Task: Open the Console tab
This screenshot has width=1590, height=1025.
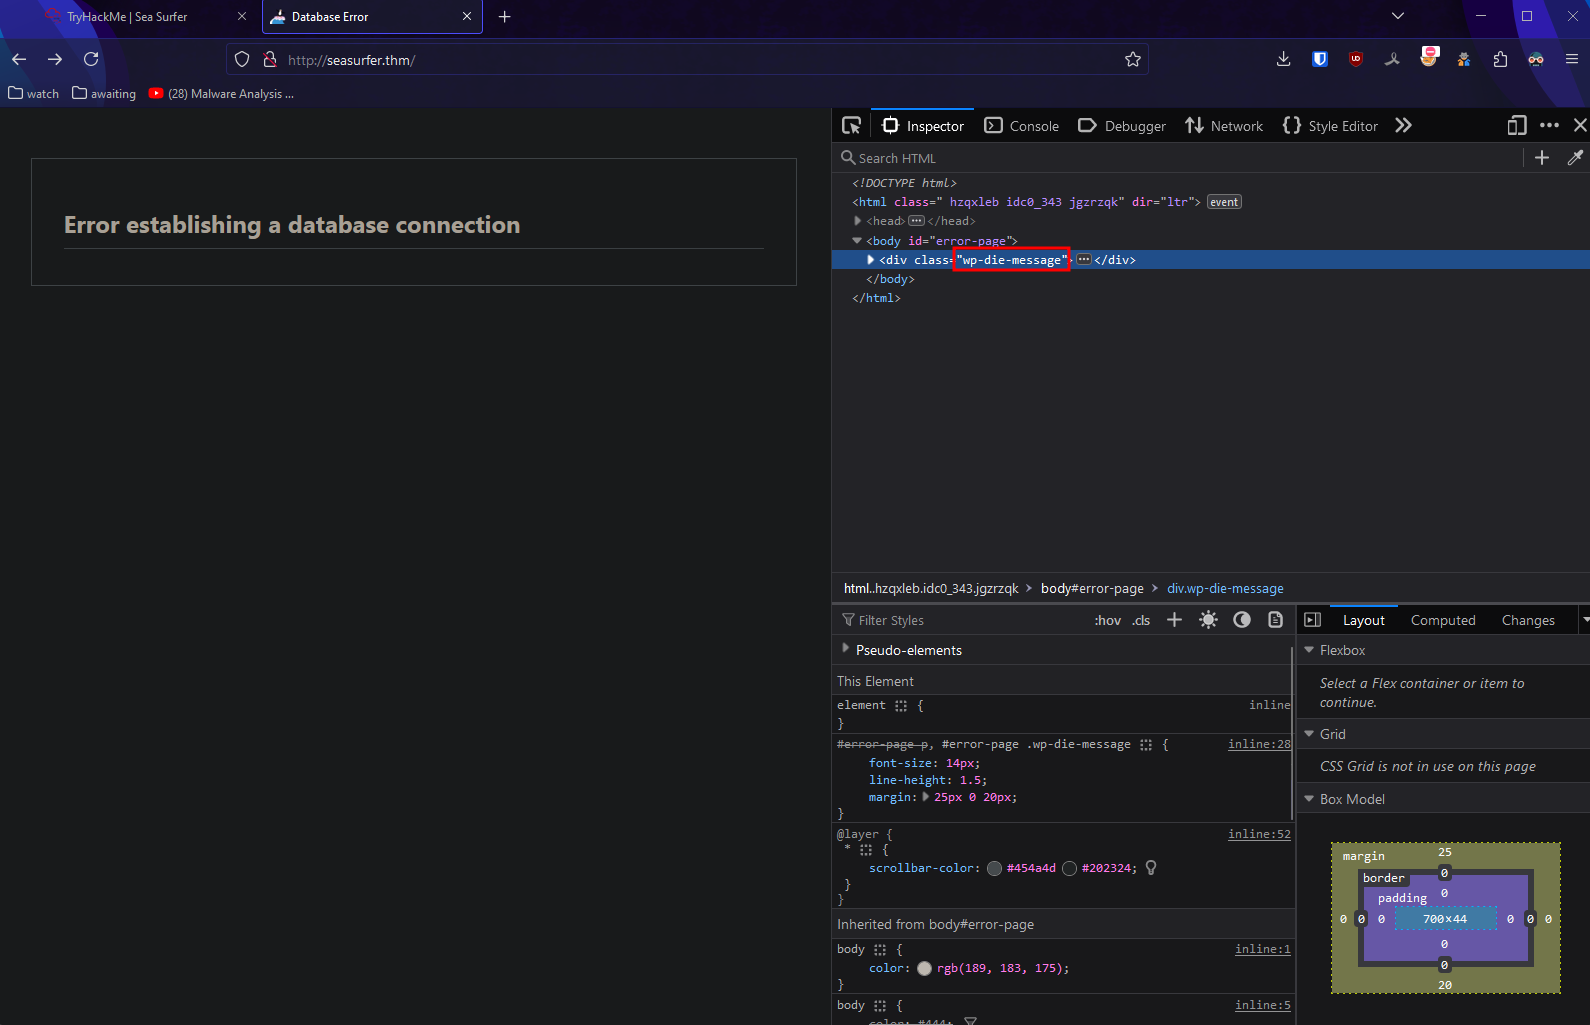Action: [1021, 126]
